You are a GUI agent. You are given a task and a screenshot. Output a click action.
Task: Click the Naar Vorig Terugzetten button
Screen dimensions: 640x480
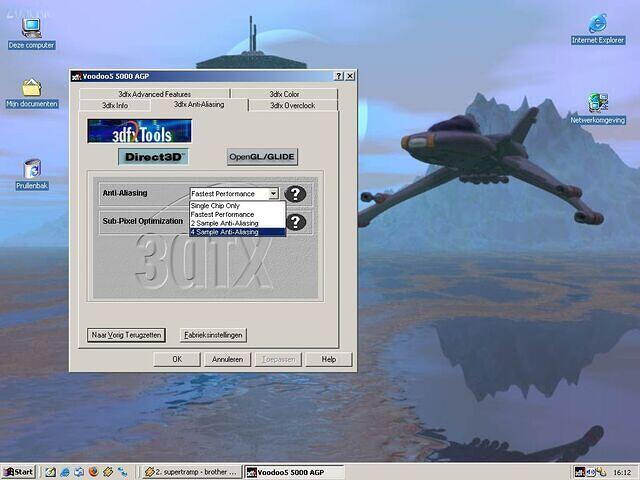pos(126,335)
